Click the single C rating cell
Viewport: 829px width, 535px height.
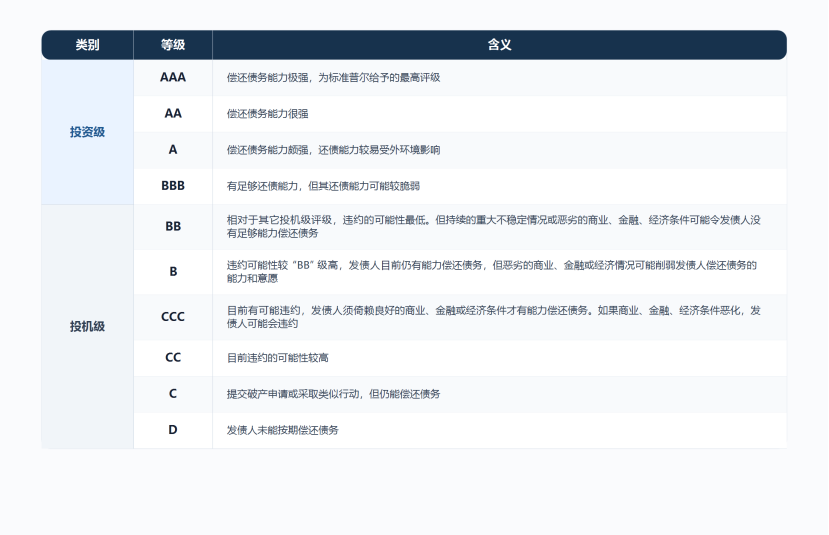pos(173,394)
